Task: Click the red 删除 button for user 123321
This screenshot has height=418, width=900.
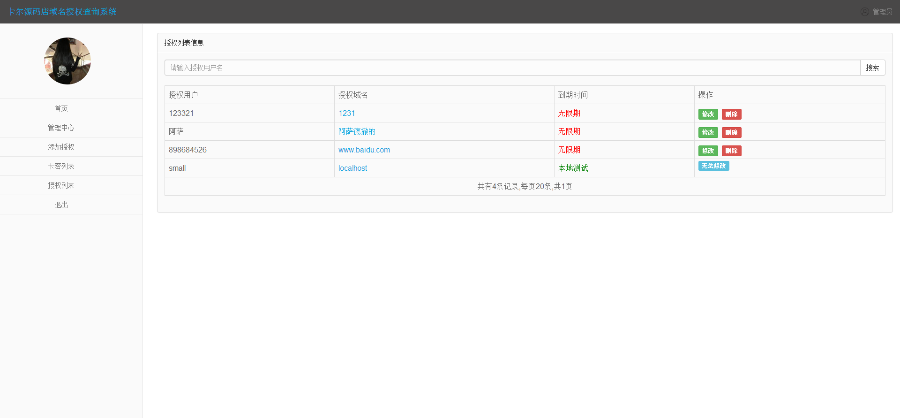Action: pyautogui.click(x=732, y=114)
